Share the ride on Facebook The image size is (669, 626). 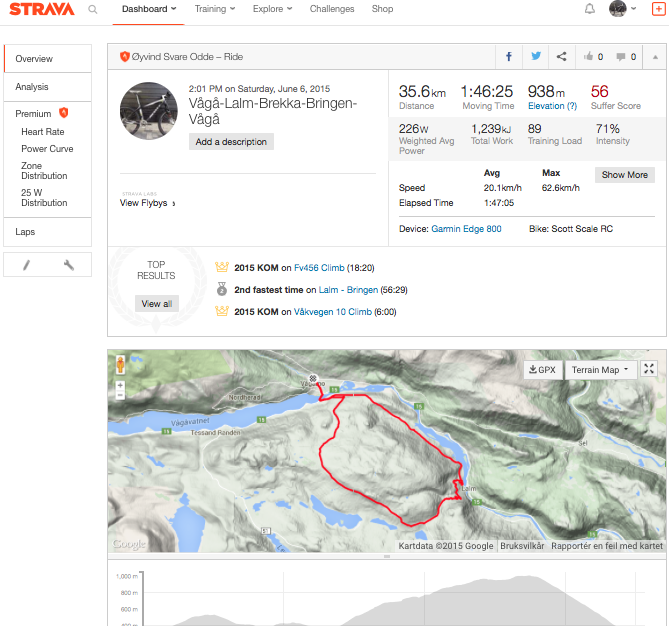coord(509,57)
